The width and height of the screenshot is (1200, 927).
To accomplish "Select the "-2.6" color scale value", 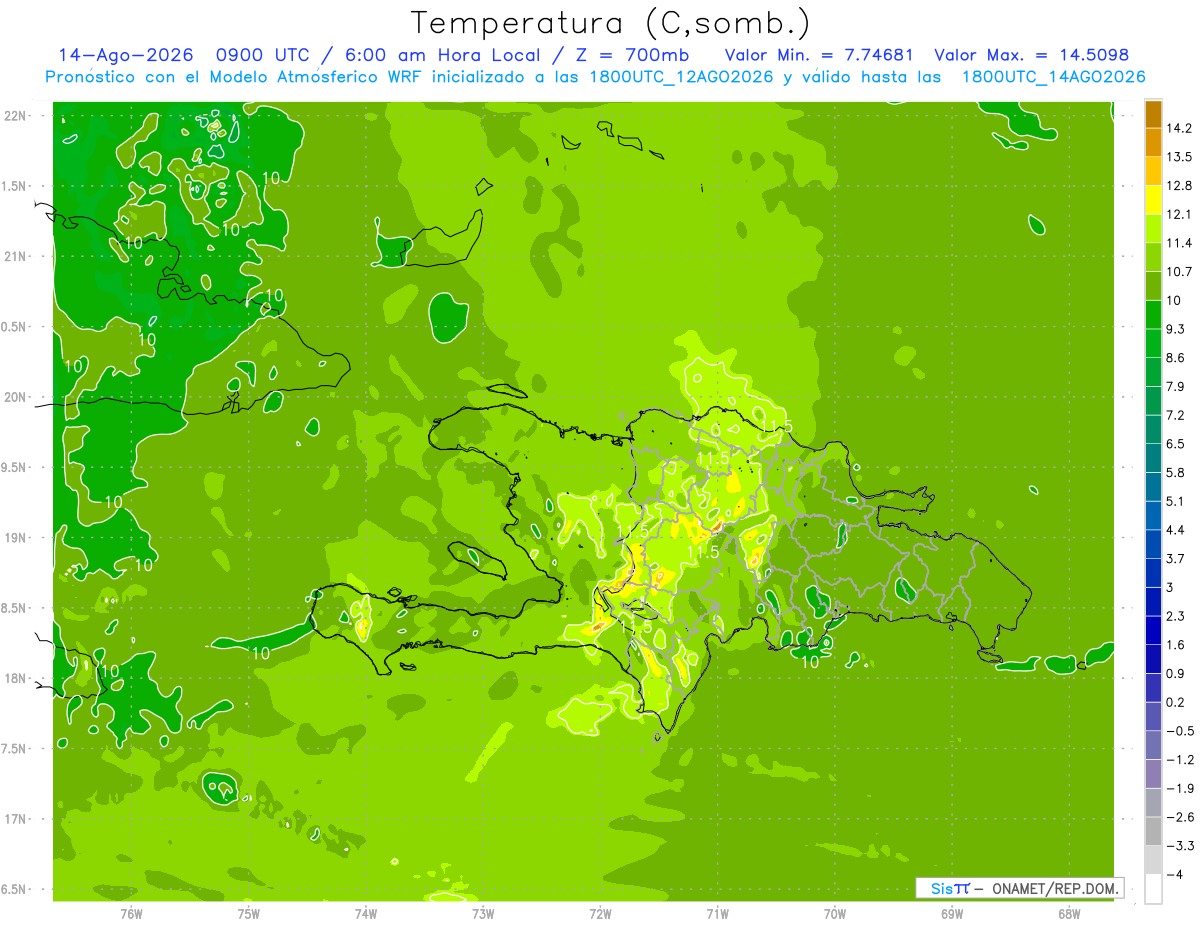I will [1180, 818].
